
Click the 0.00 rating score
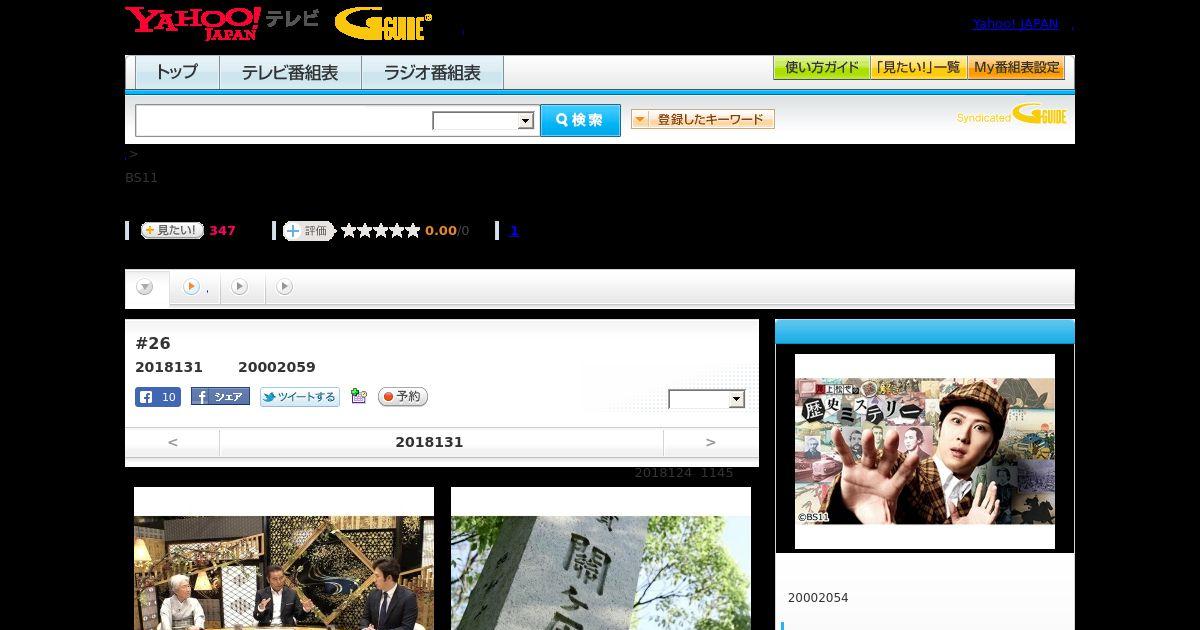tap(440, 231)
